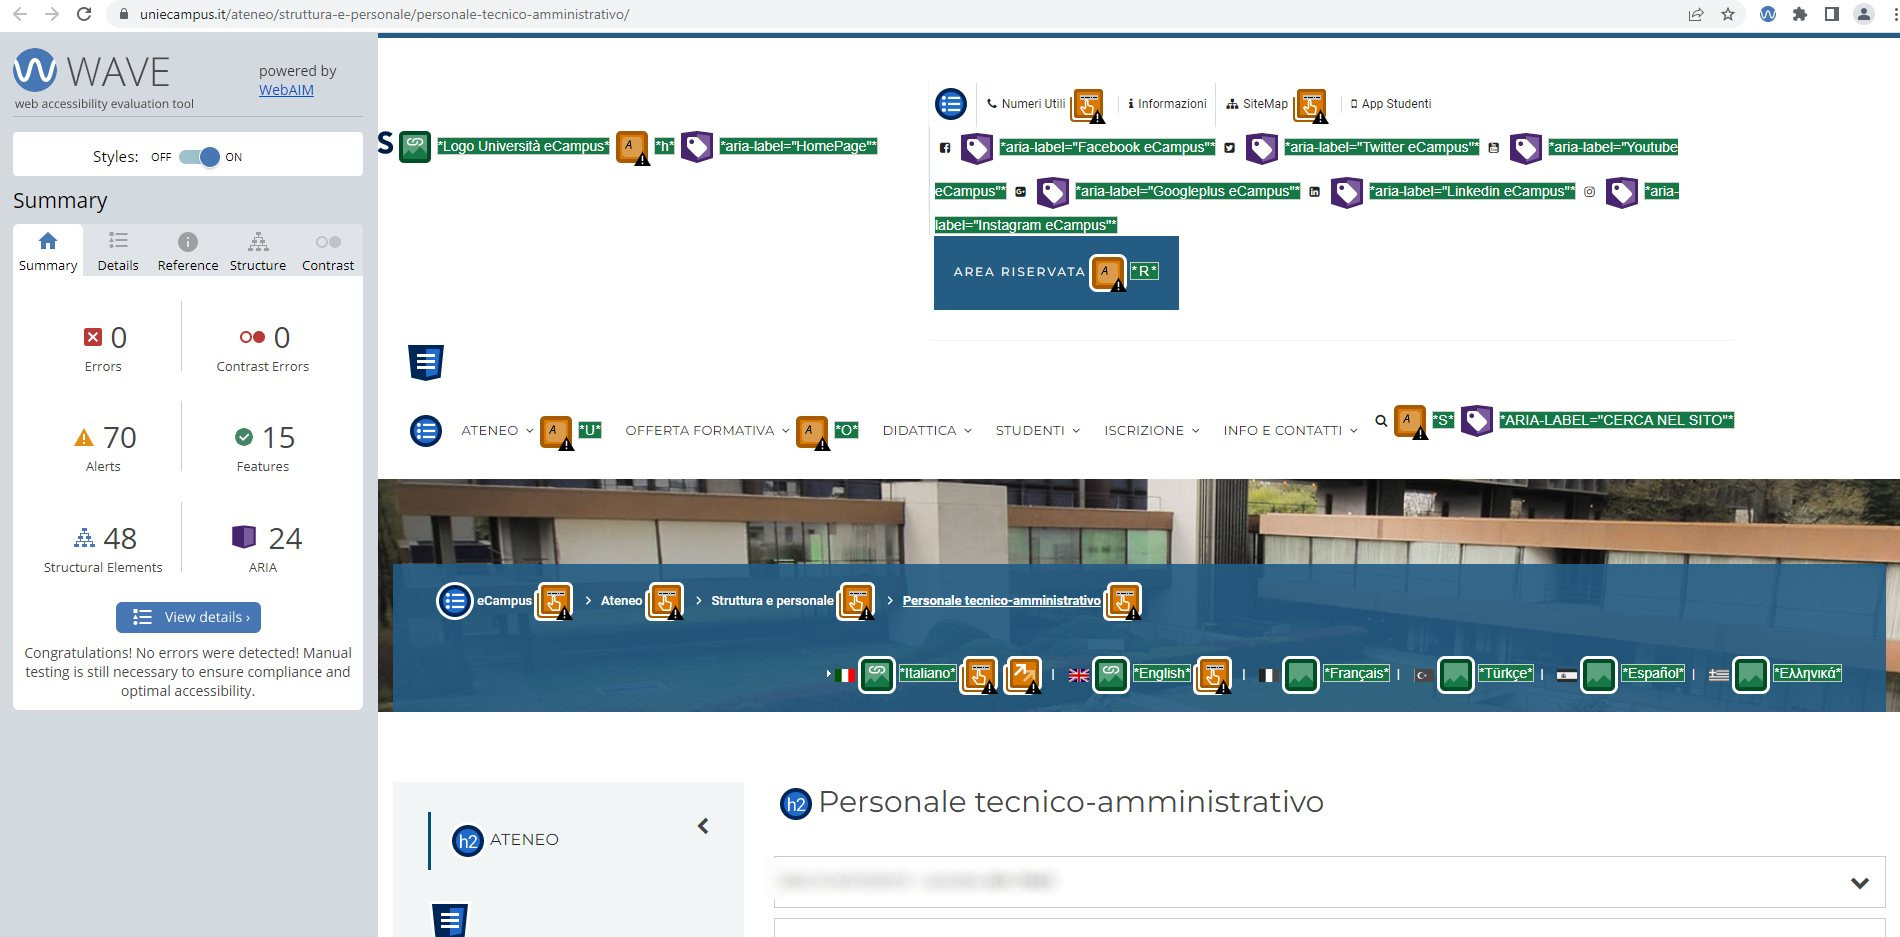
Task: Click the browser bookmark star icon
Action: (x=1727, y=14)
